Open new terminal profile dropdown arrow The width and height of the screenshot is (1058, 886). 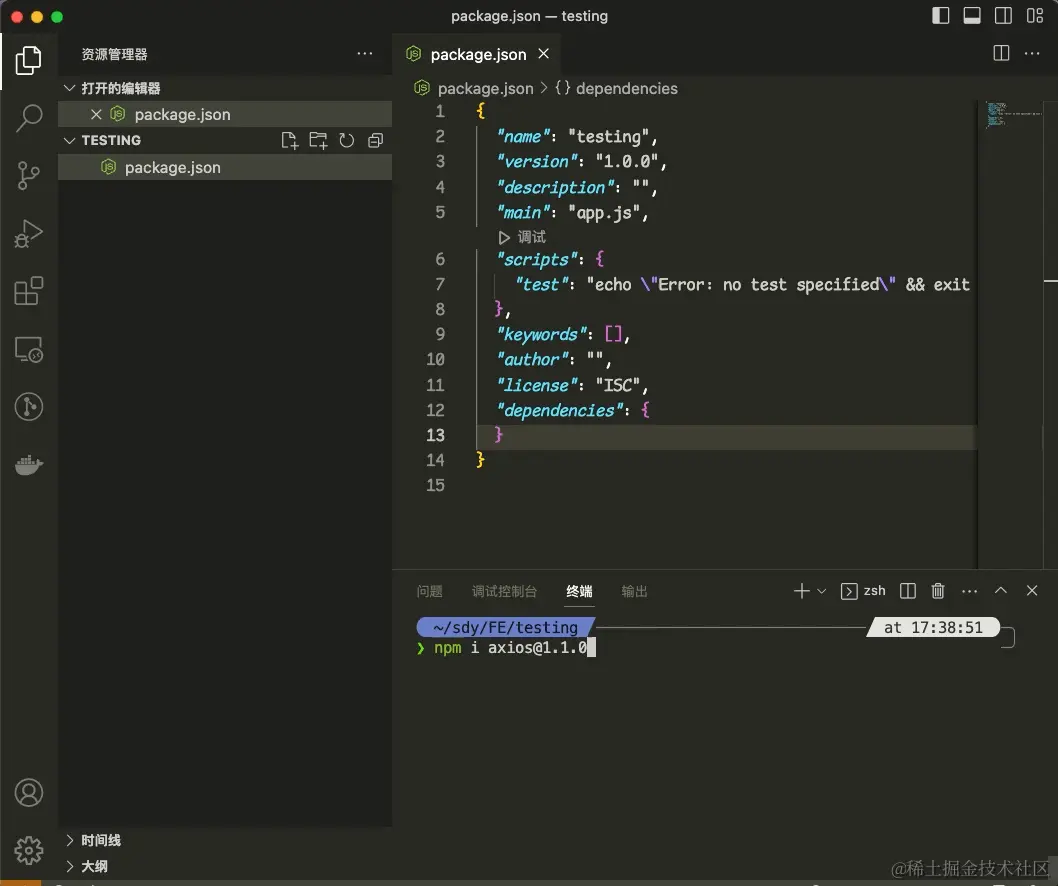(x=821, y=591)
